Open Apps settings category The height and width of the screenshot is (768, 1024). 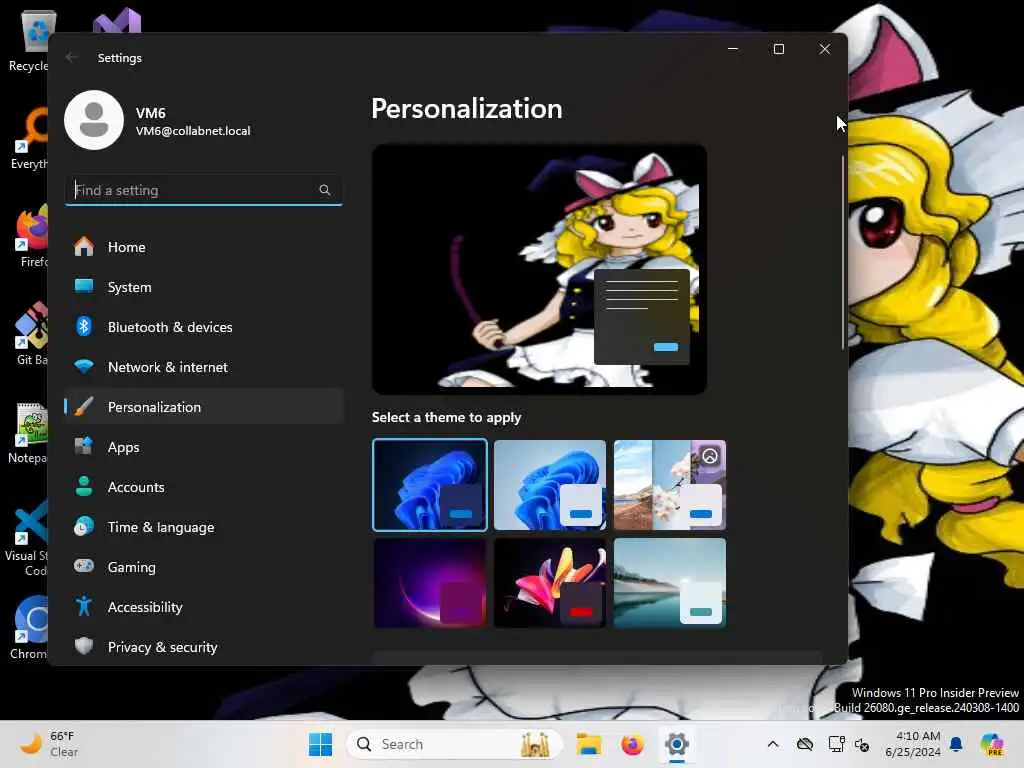pyautogui.click(x=204, y=447)
